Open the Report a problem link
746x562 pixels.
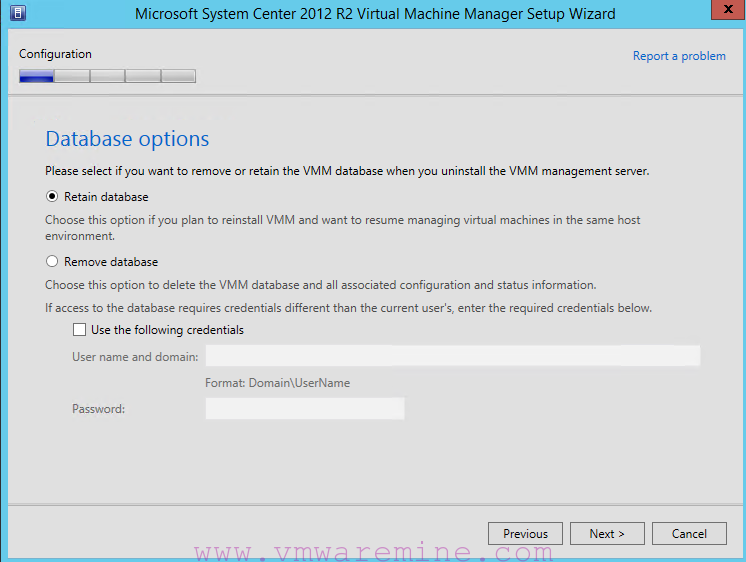click(679, 56)
